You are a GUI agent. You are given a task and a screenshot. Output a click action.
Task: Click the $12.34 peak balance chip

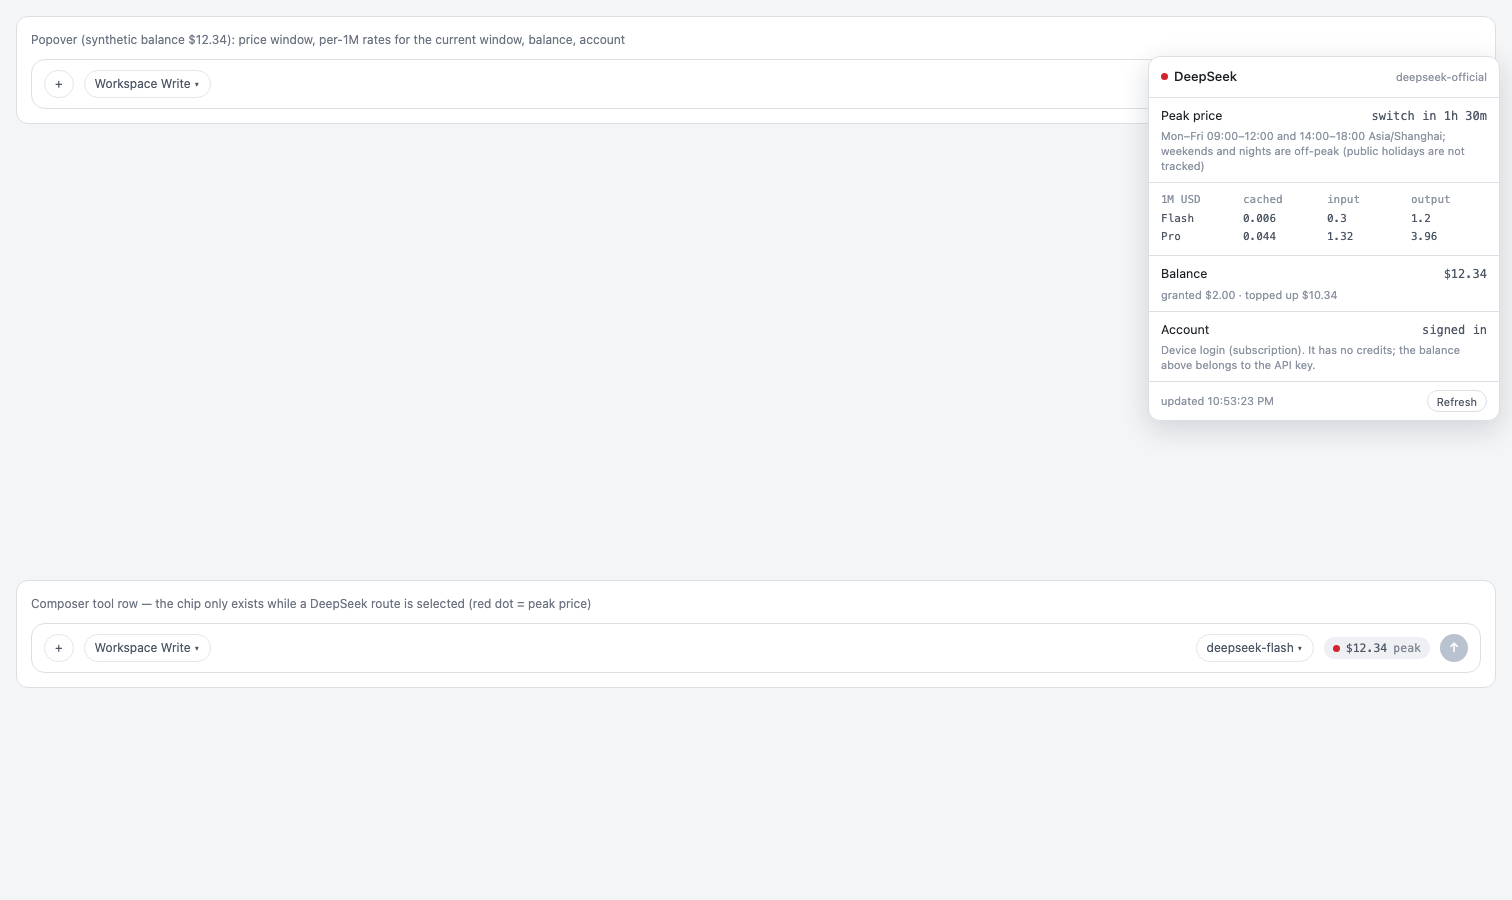pos(1377,648)
